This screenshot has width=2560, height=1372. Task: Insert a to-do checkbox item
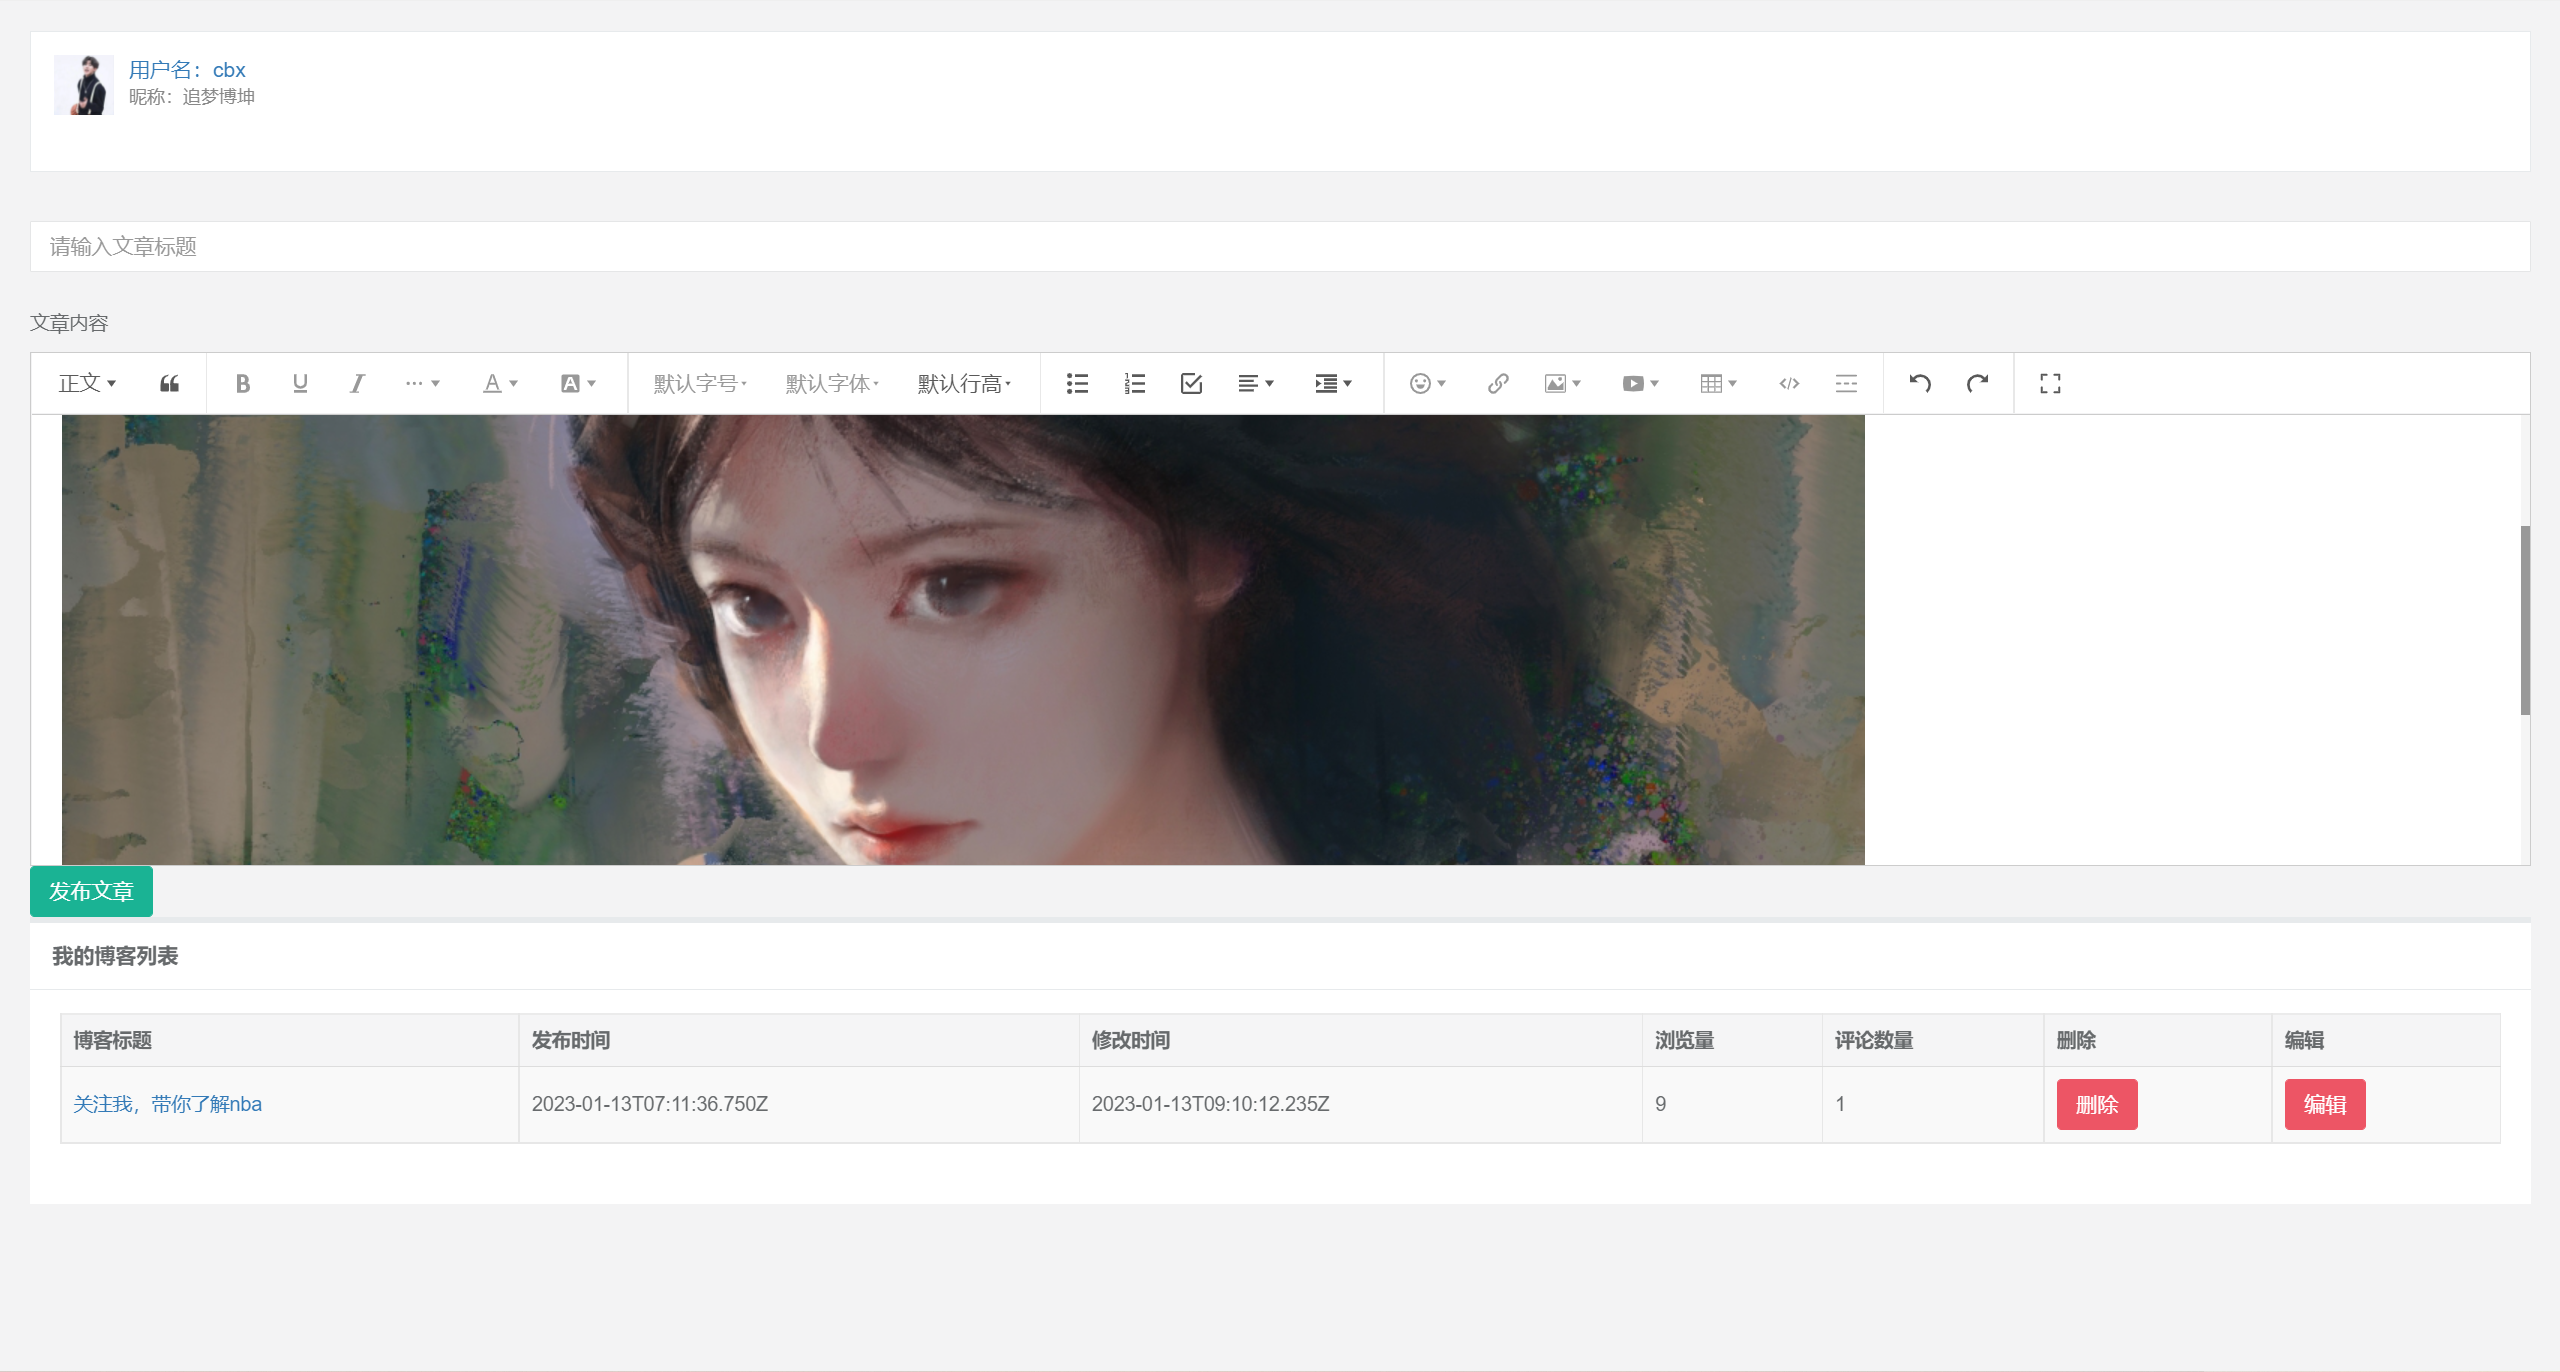pyautogui.click(x=1191, y=384)
